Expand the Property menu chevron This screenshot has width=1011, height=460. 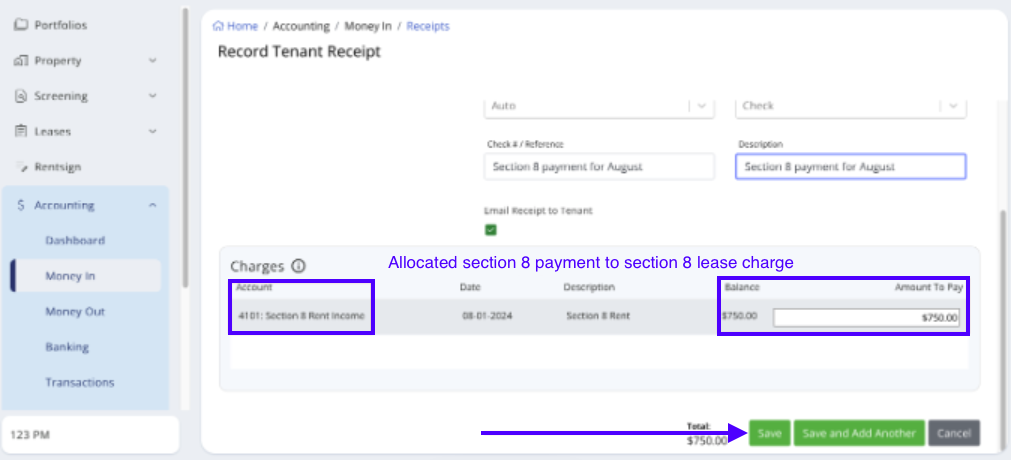152,60
